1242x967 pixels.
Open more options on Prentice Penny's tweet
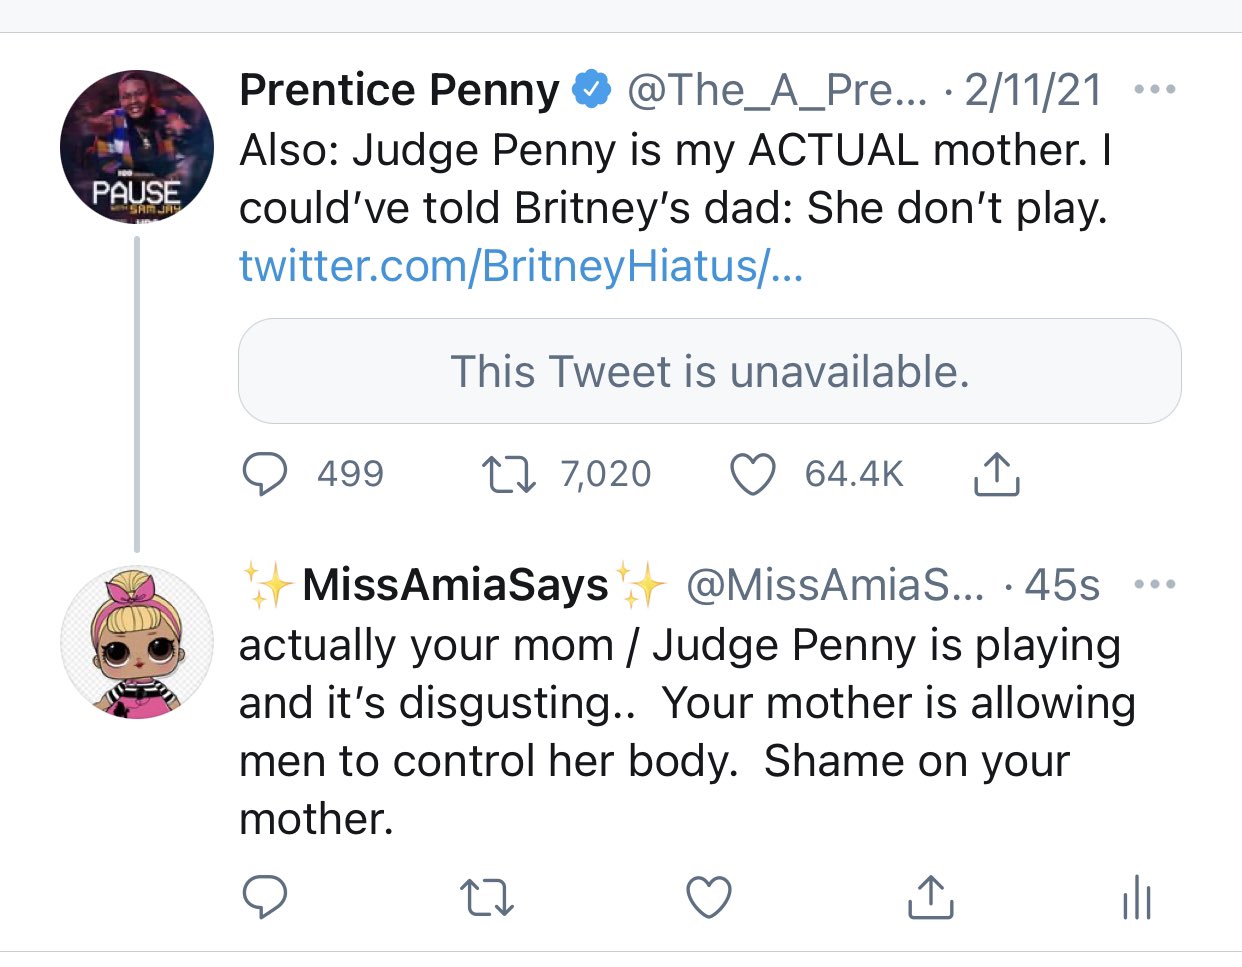click(x=1155, y=90)
